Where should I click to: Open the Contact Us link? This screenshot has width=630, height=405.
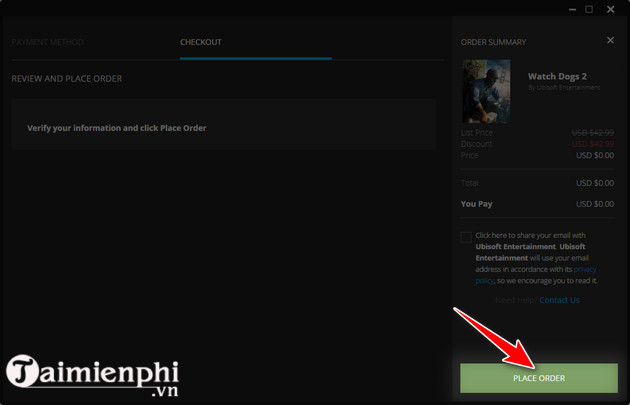tap(560, 300)
